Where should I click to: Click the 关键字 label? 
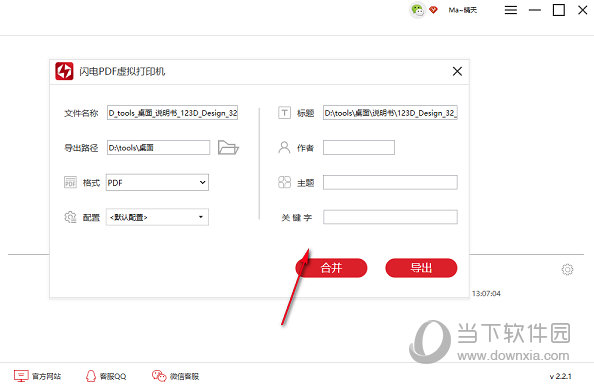297,218
